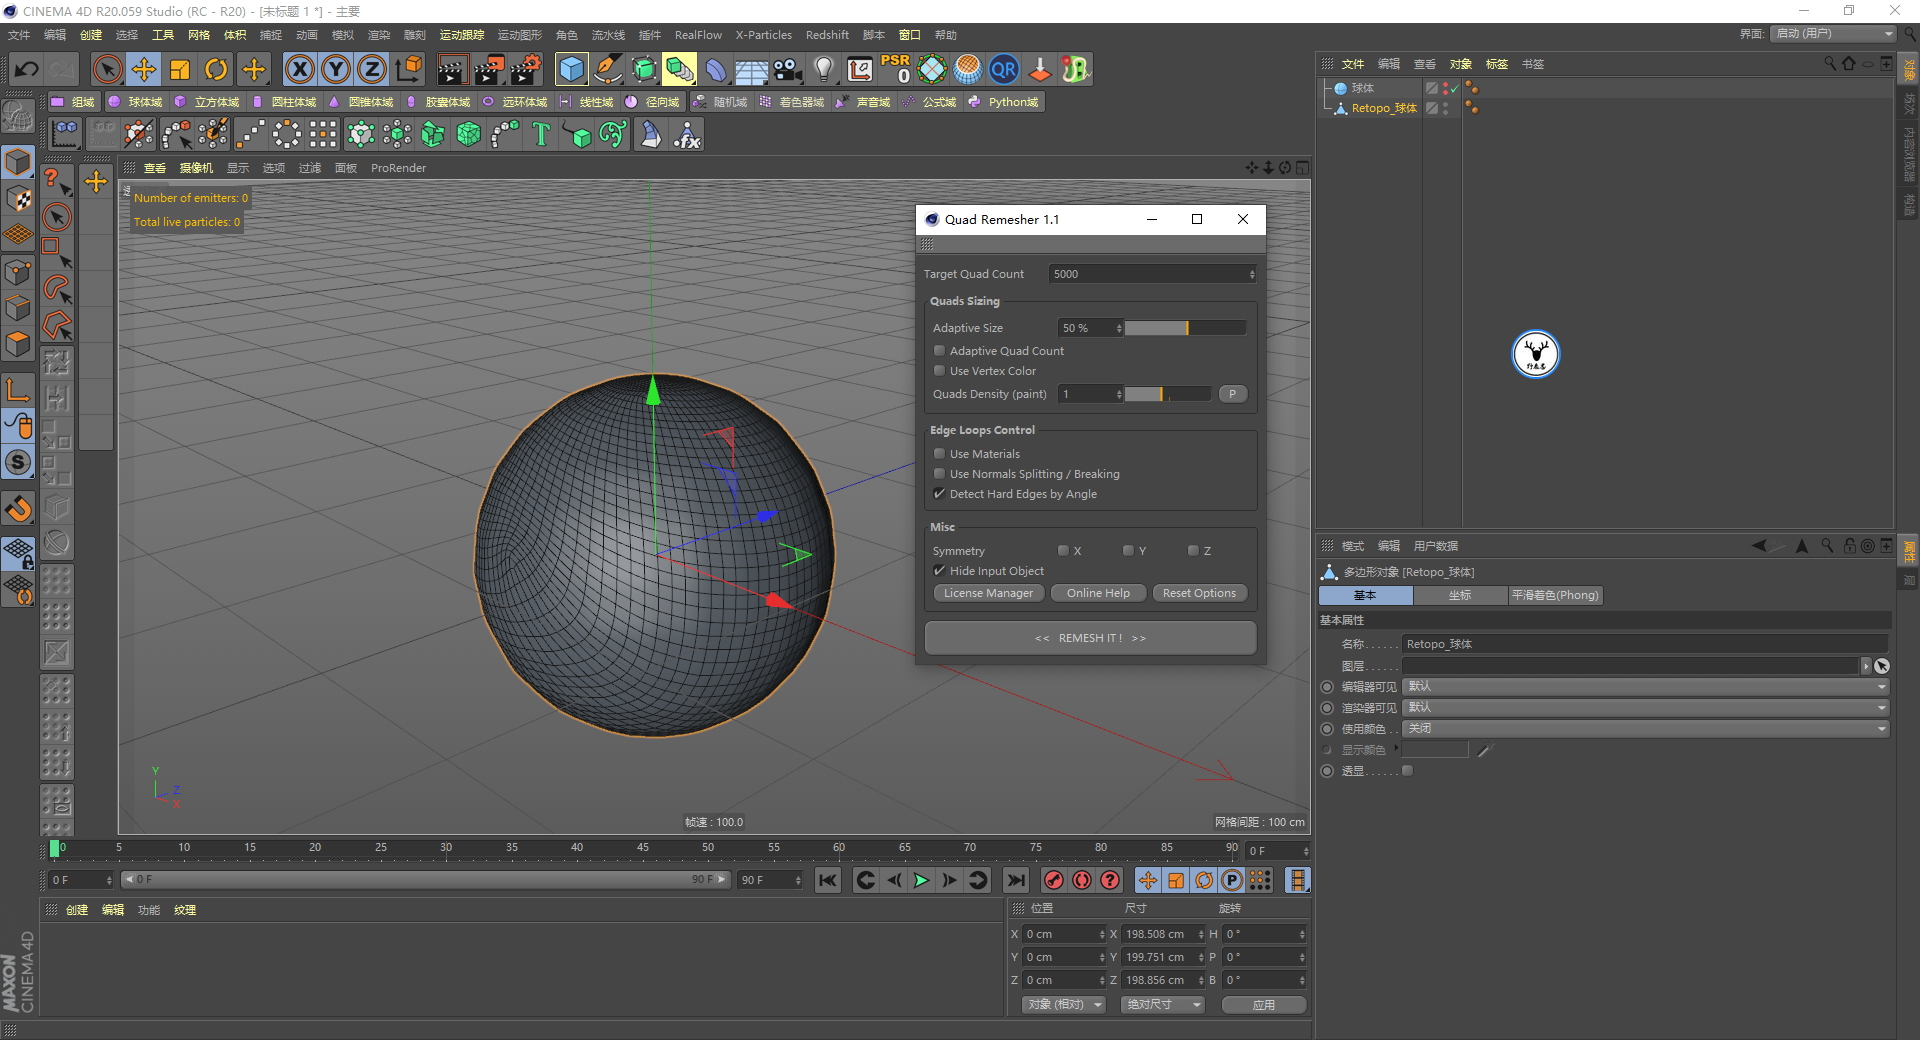Click the film strip icon by timeline
This screenshot has height=1040, width=1920.
point(1297,880)
